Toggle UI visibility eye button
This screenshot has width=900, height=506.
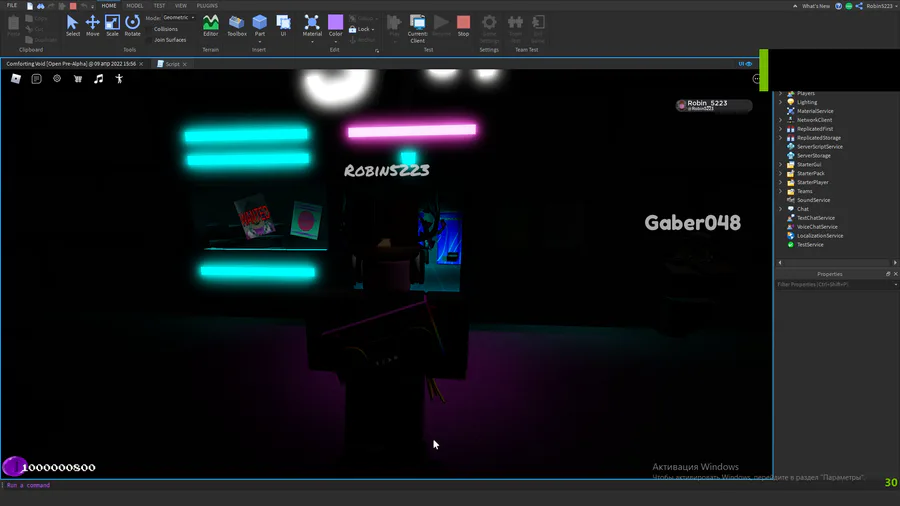pyautogui.click(x=744, y=64)
